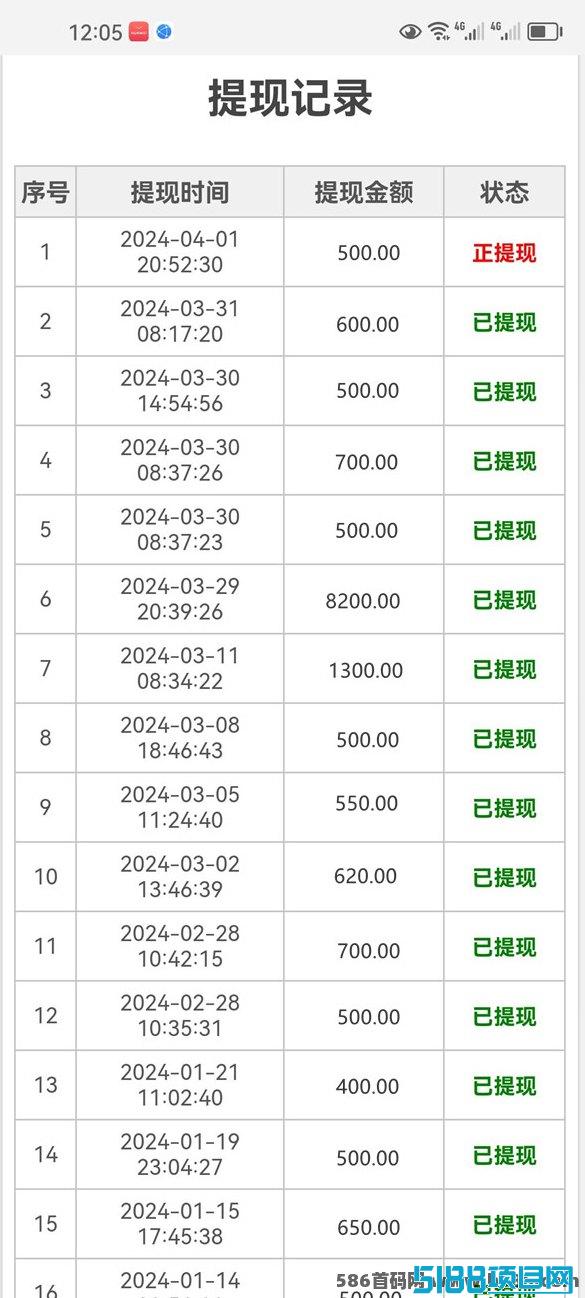
Task: Tap 已提现 status for row 13
Action: pos(504,1086)
